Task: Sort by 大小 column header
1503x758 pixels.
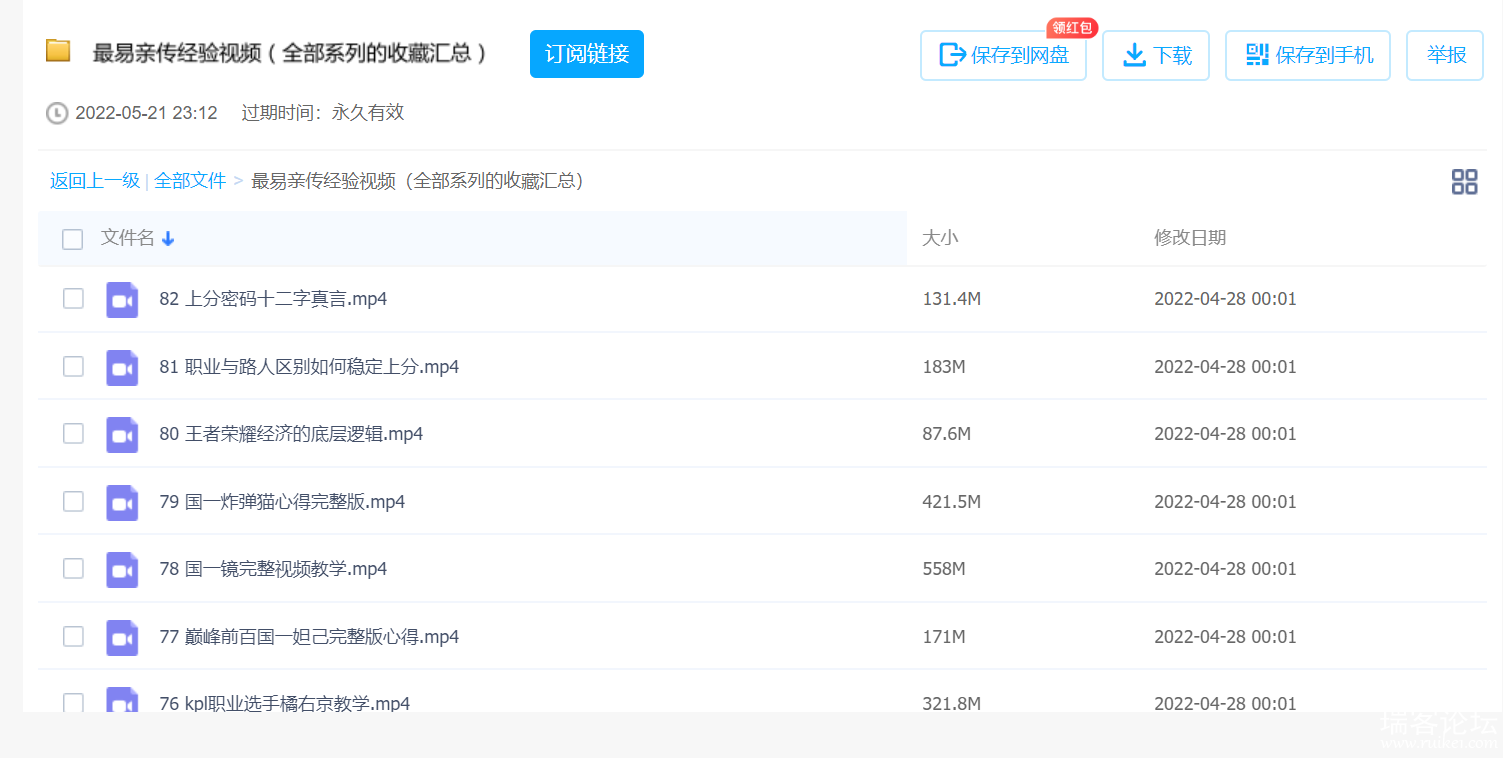Action: 940,238
